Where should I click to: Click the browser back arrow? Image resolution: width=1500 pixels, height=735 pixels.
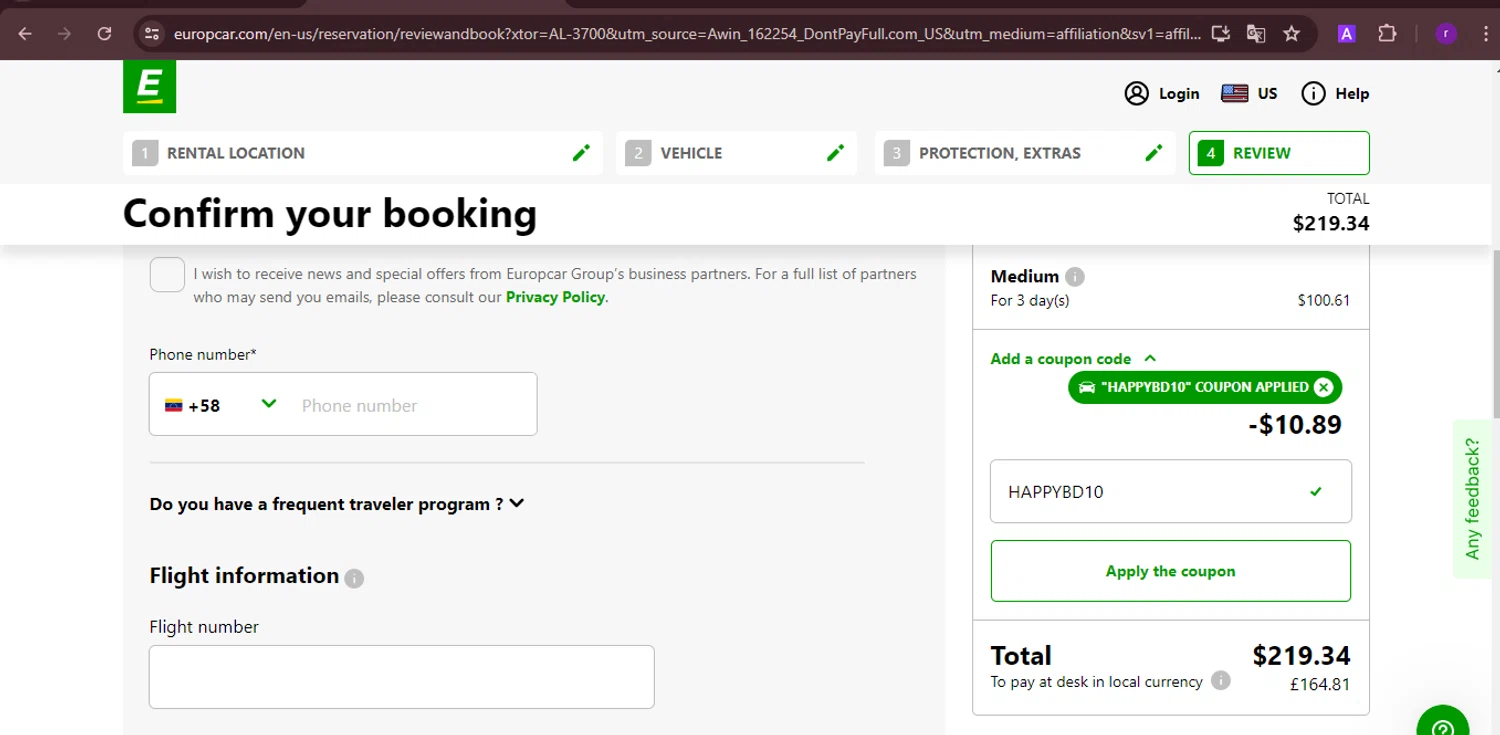click(x=25, y=33)
